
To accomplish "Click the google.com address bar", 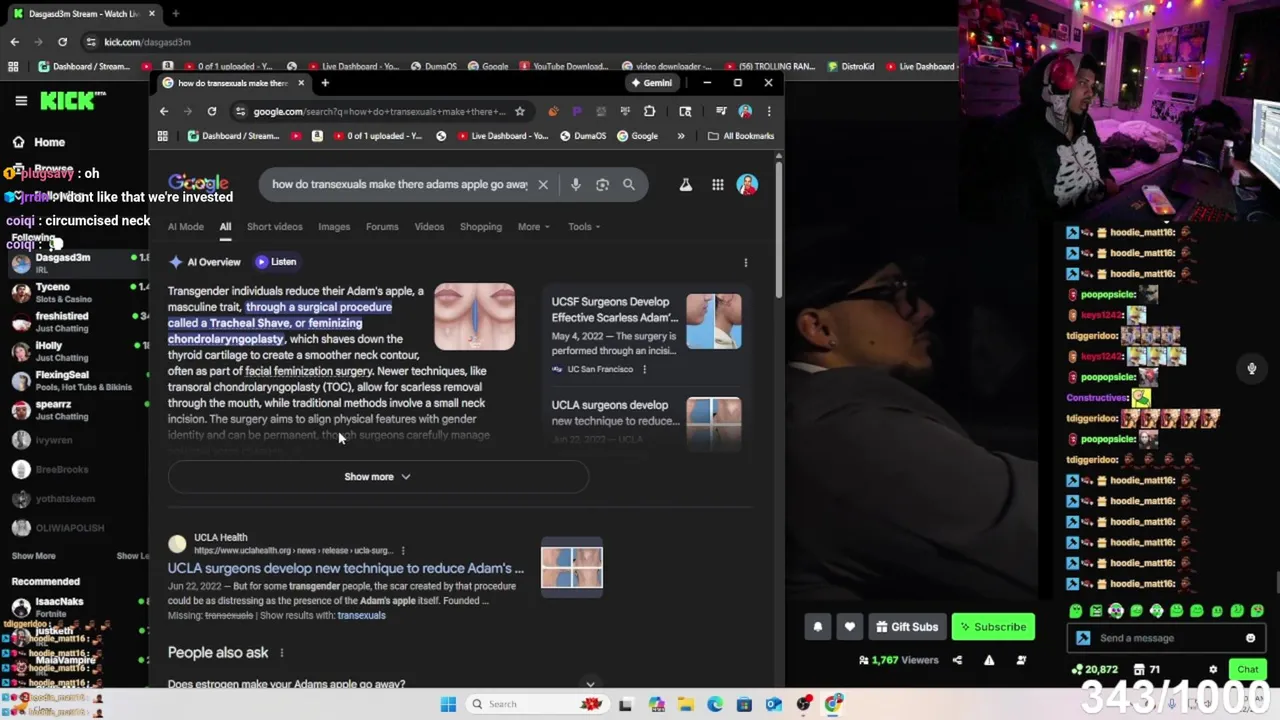I will [380, 111].
